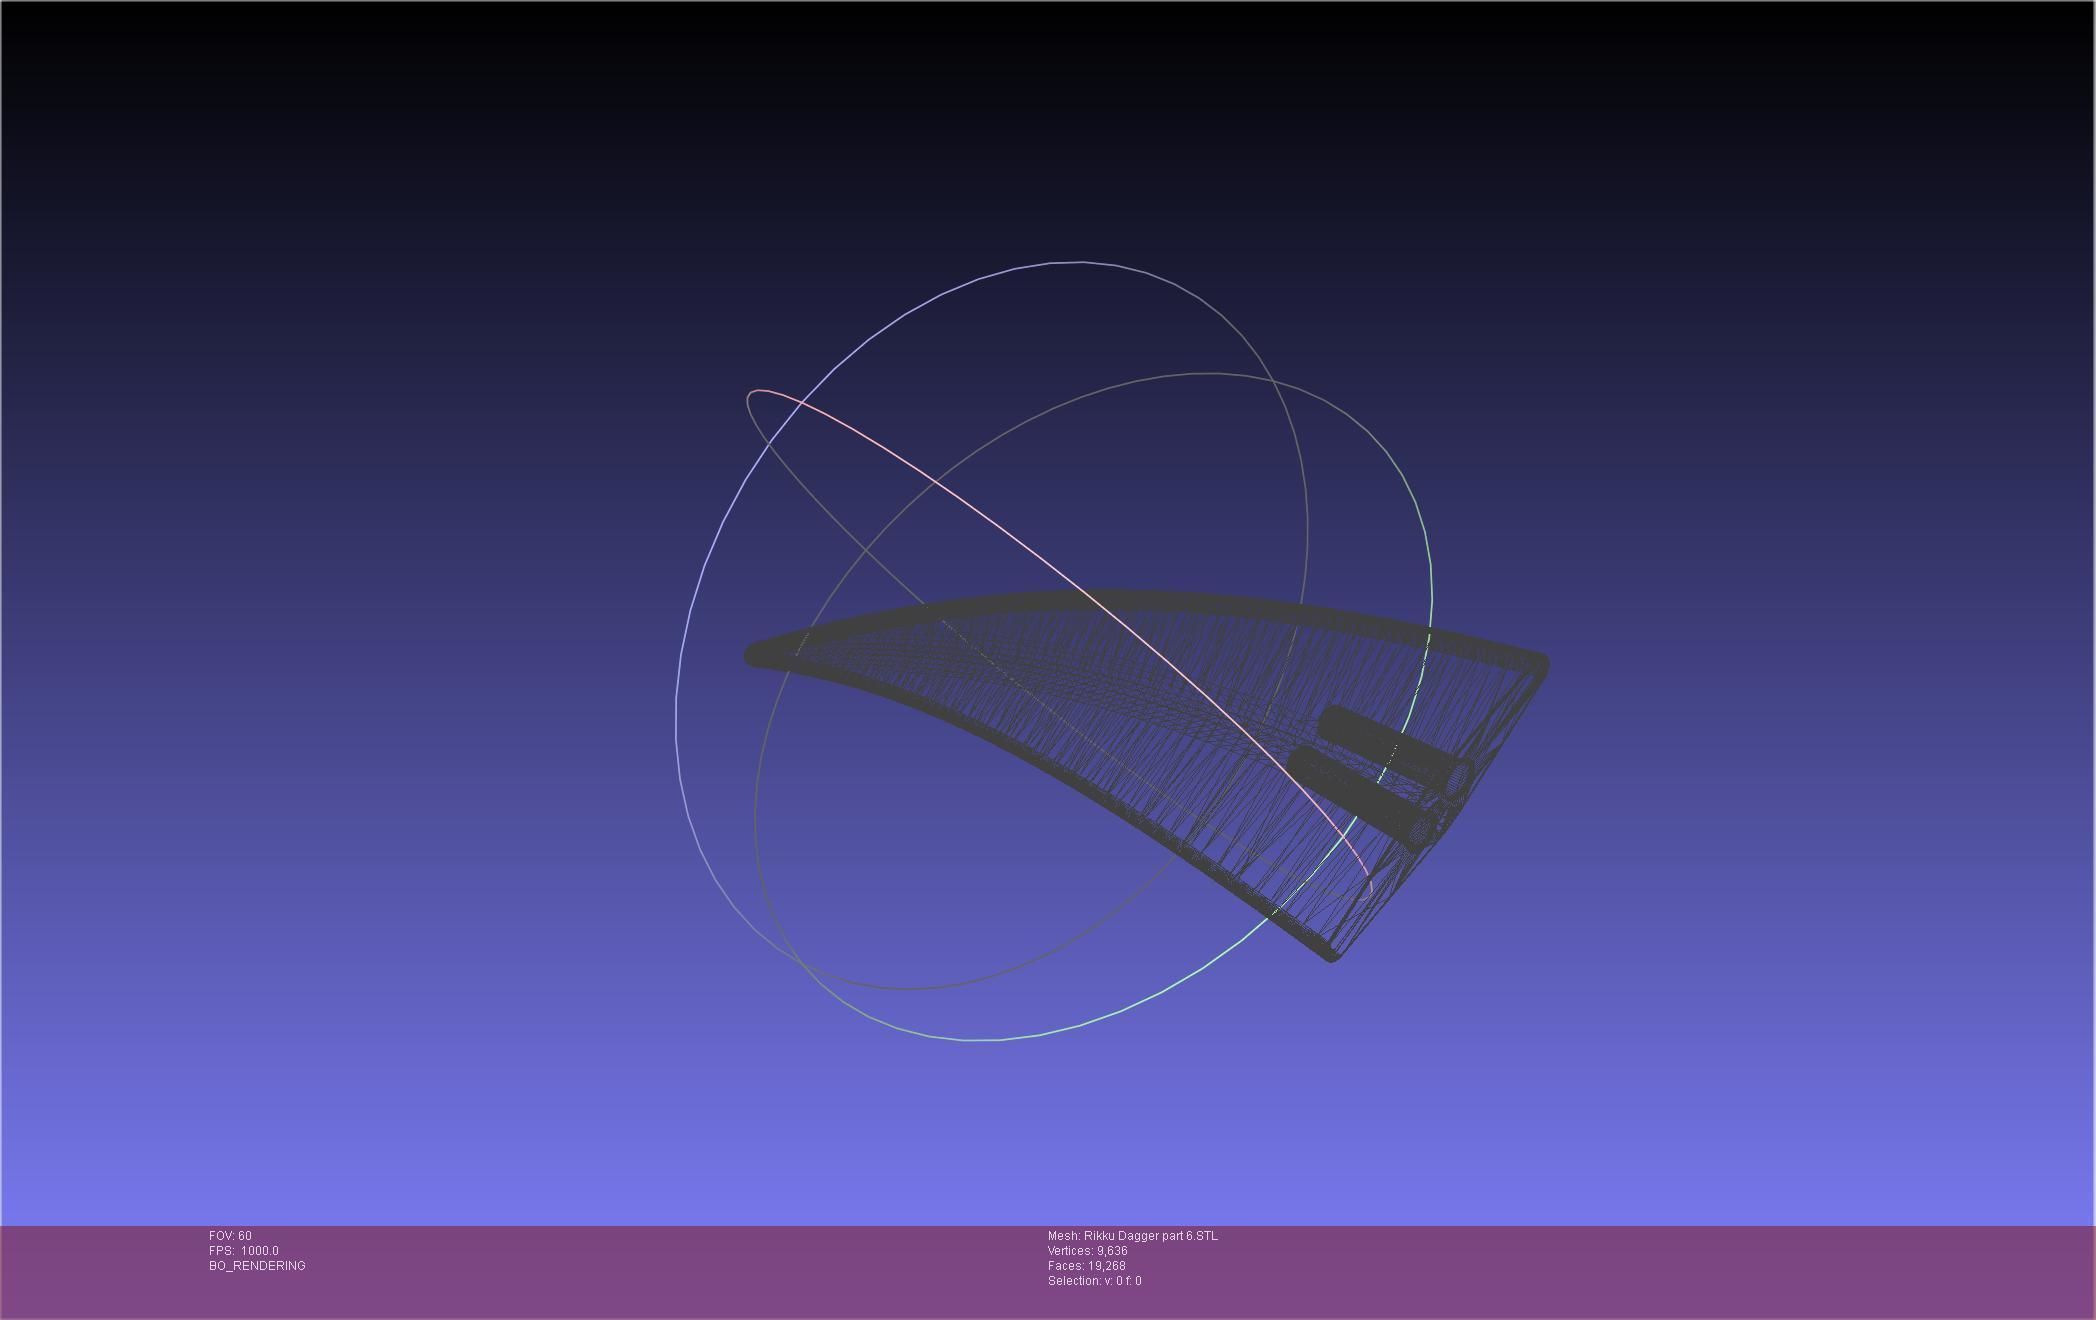Viewport: 2096px width, 1320px height.
Task: Click the 'FPS: 1000.0' readout
Action: pyautogui.click(x=244, y=1251)
